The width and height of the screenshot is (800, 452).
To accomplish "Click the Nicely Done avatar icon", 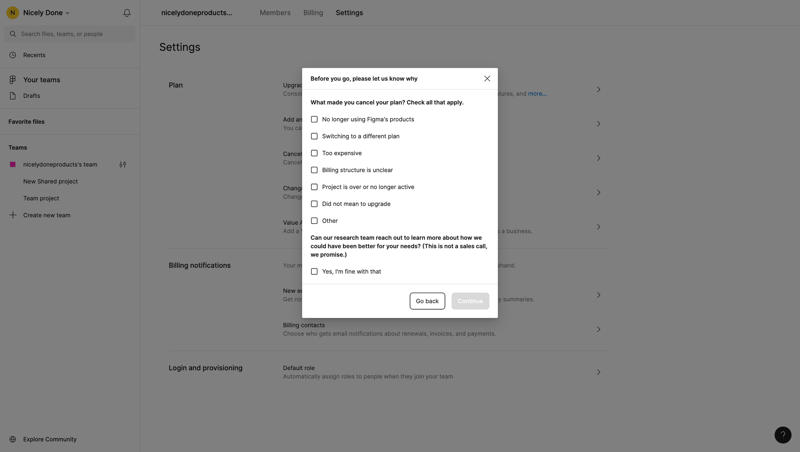I will [13, 13].
